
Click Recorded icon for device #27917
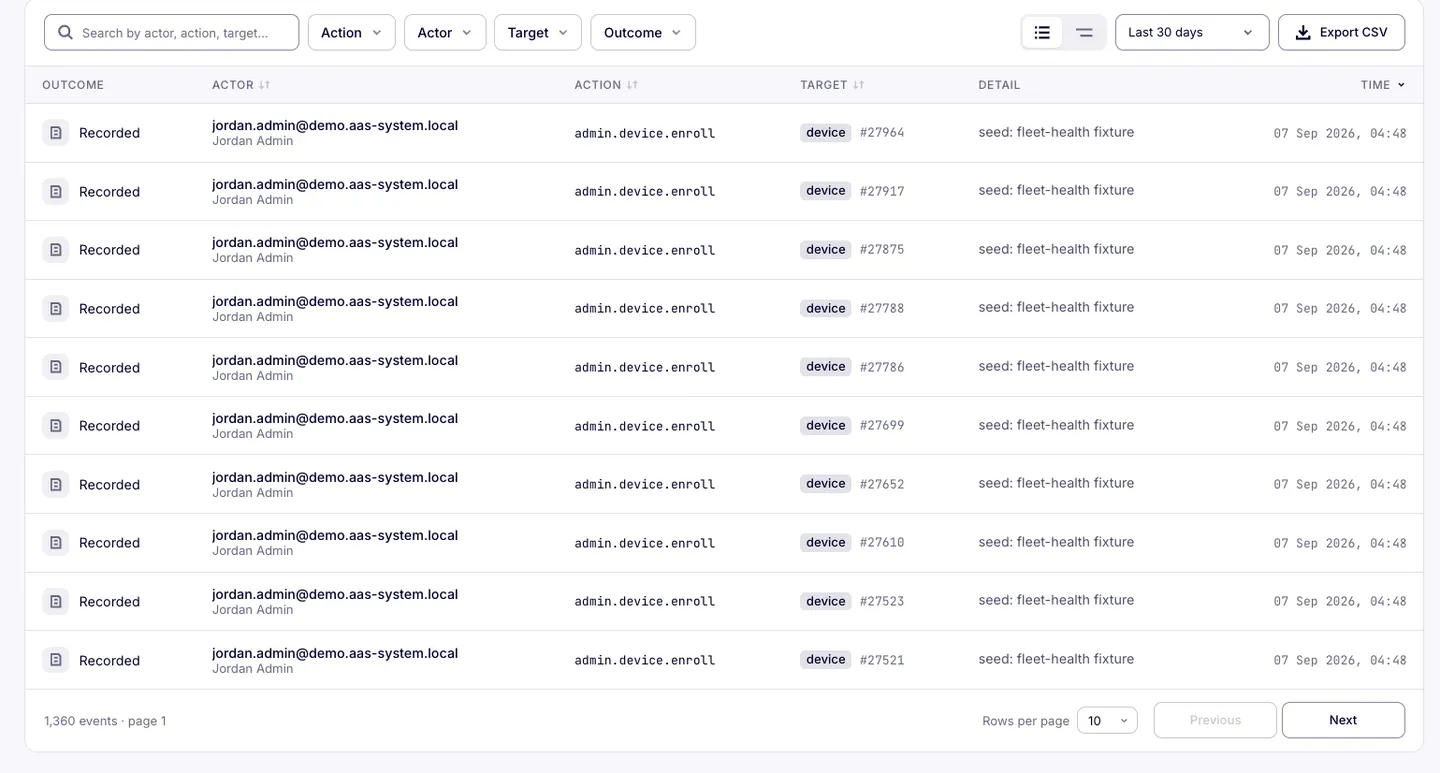point(56,191)
